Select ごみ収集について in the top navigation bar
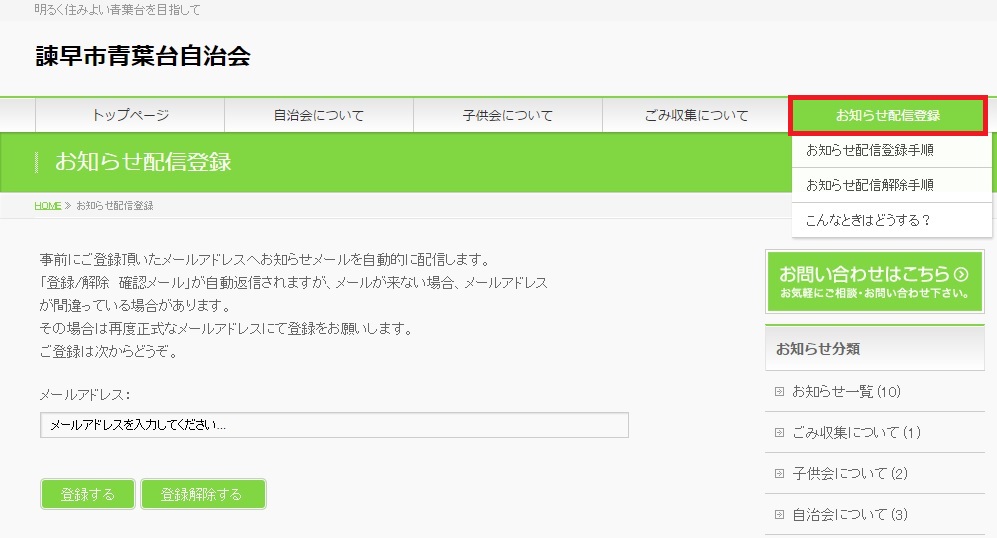 pos(696,115)
